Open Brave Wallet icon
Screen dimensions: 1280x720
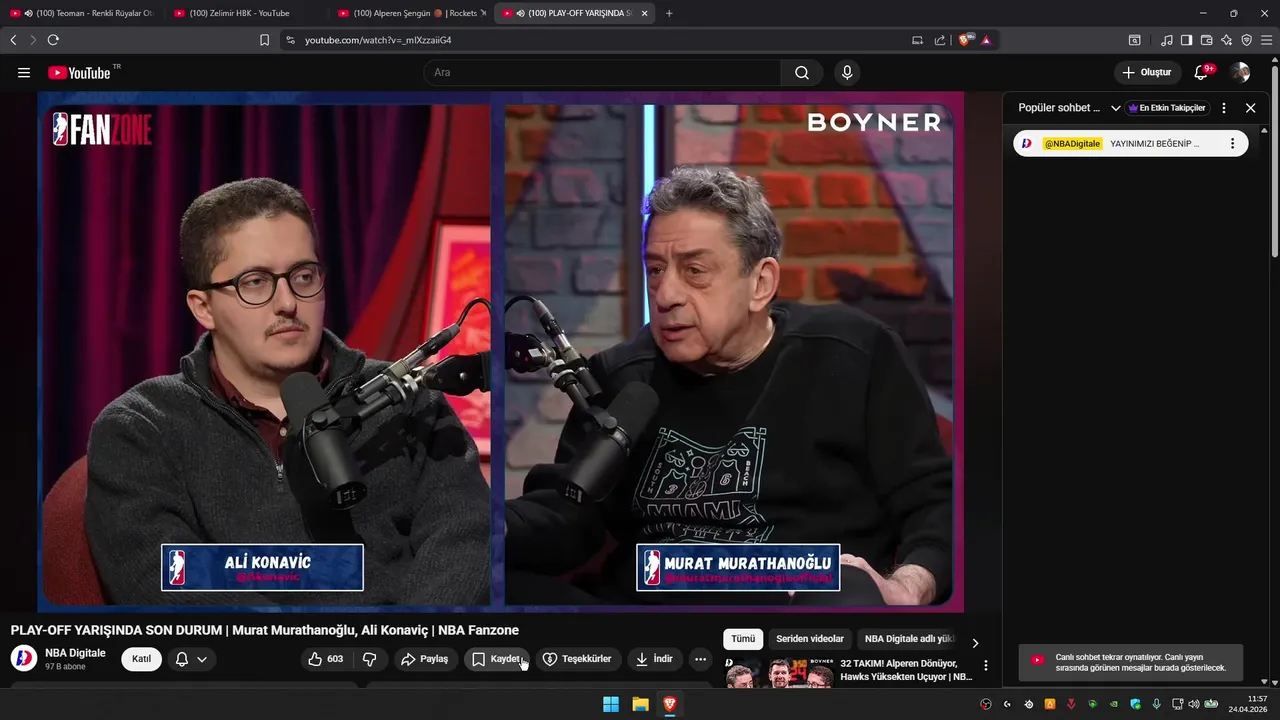click(1206, 40)
